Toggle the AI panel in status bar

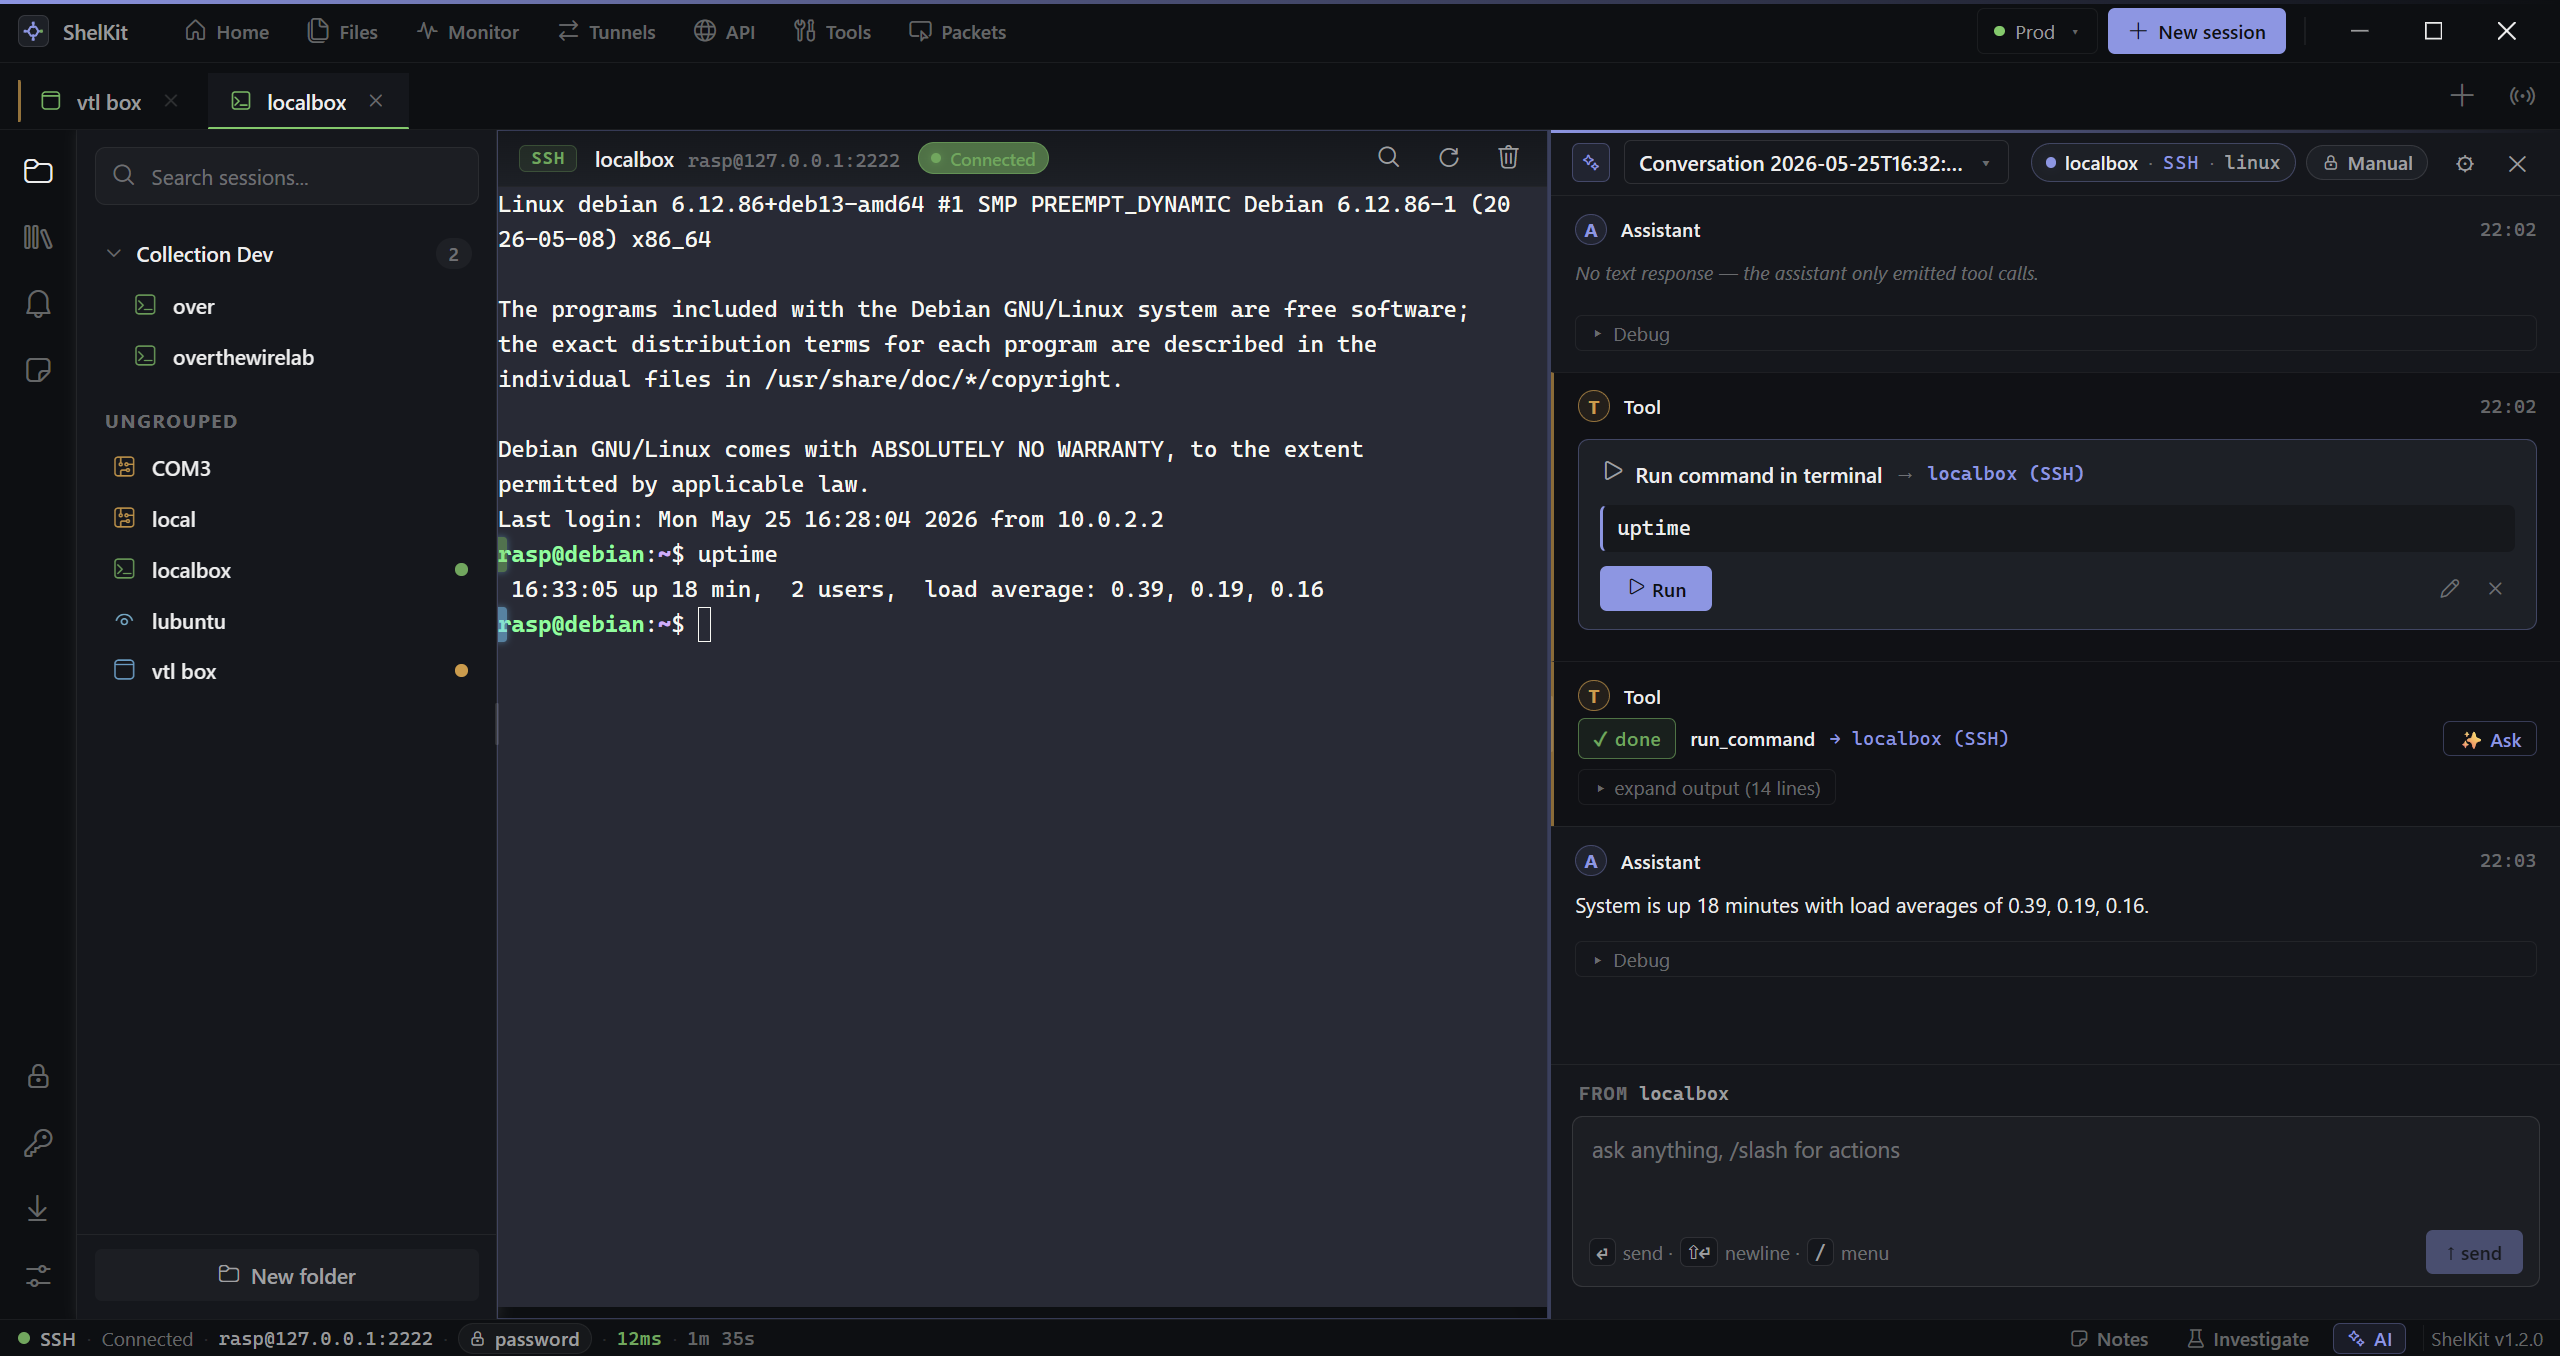point(2369,1339)
